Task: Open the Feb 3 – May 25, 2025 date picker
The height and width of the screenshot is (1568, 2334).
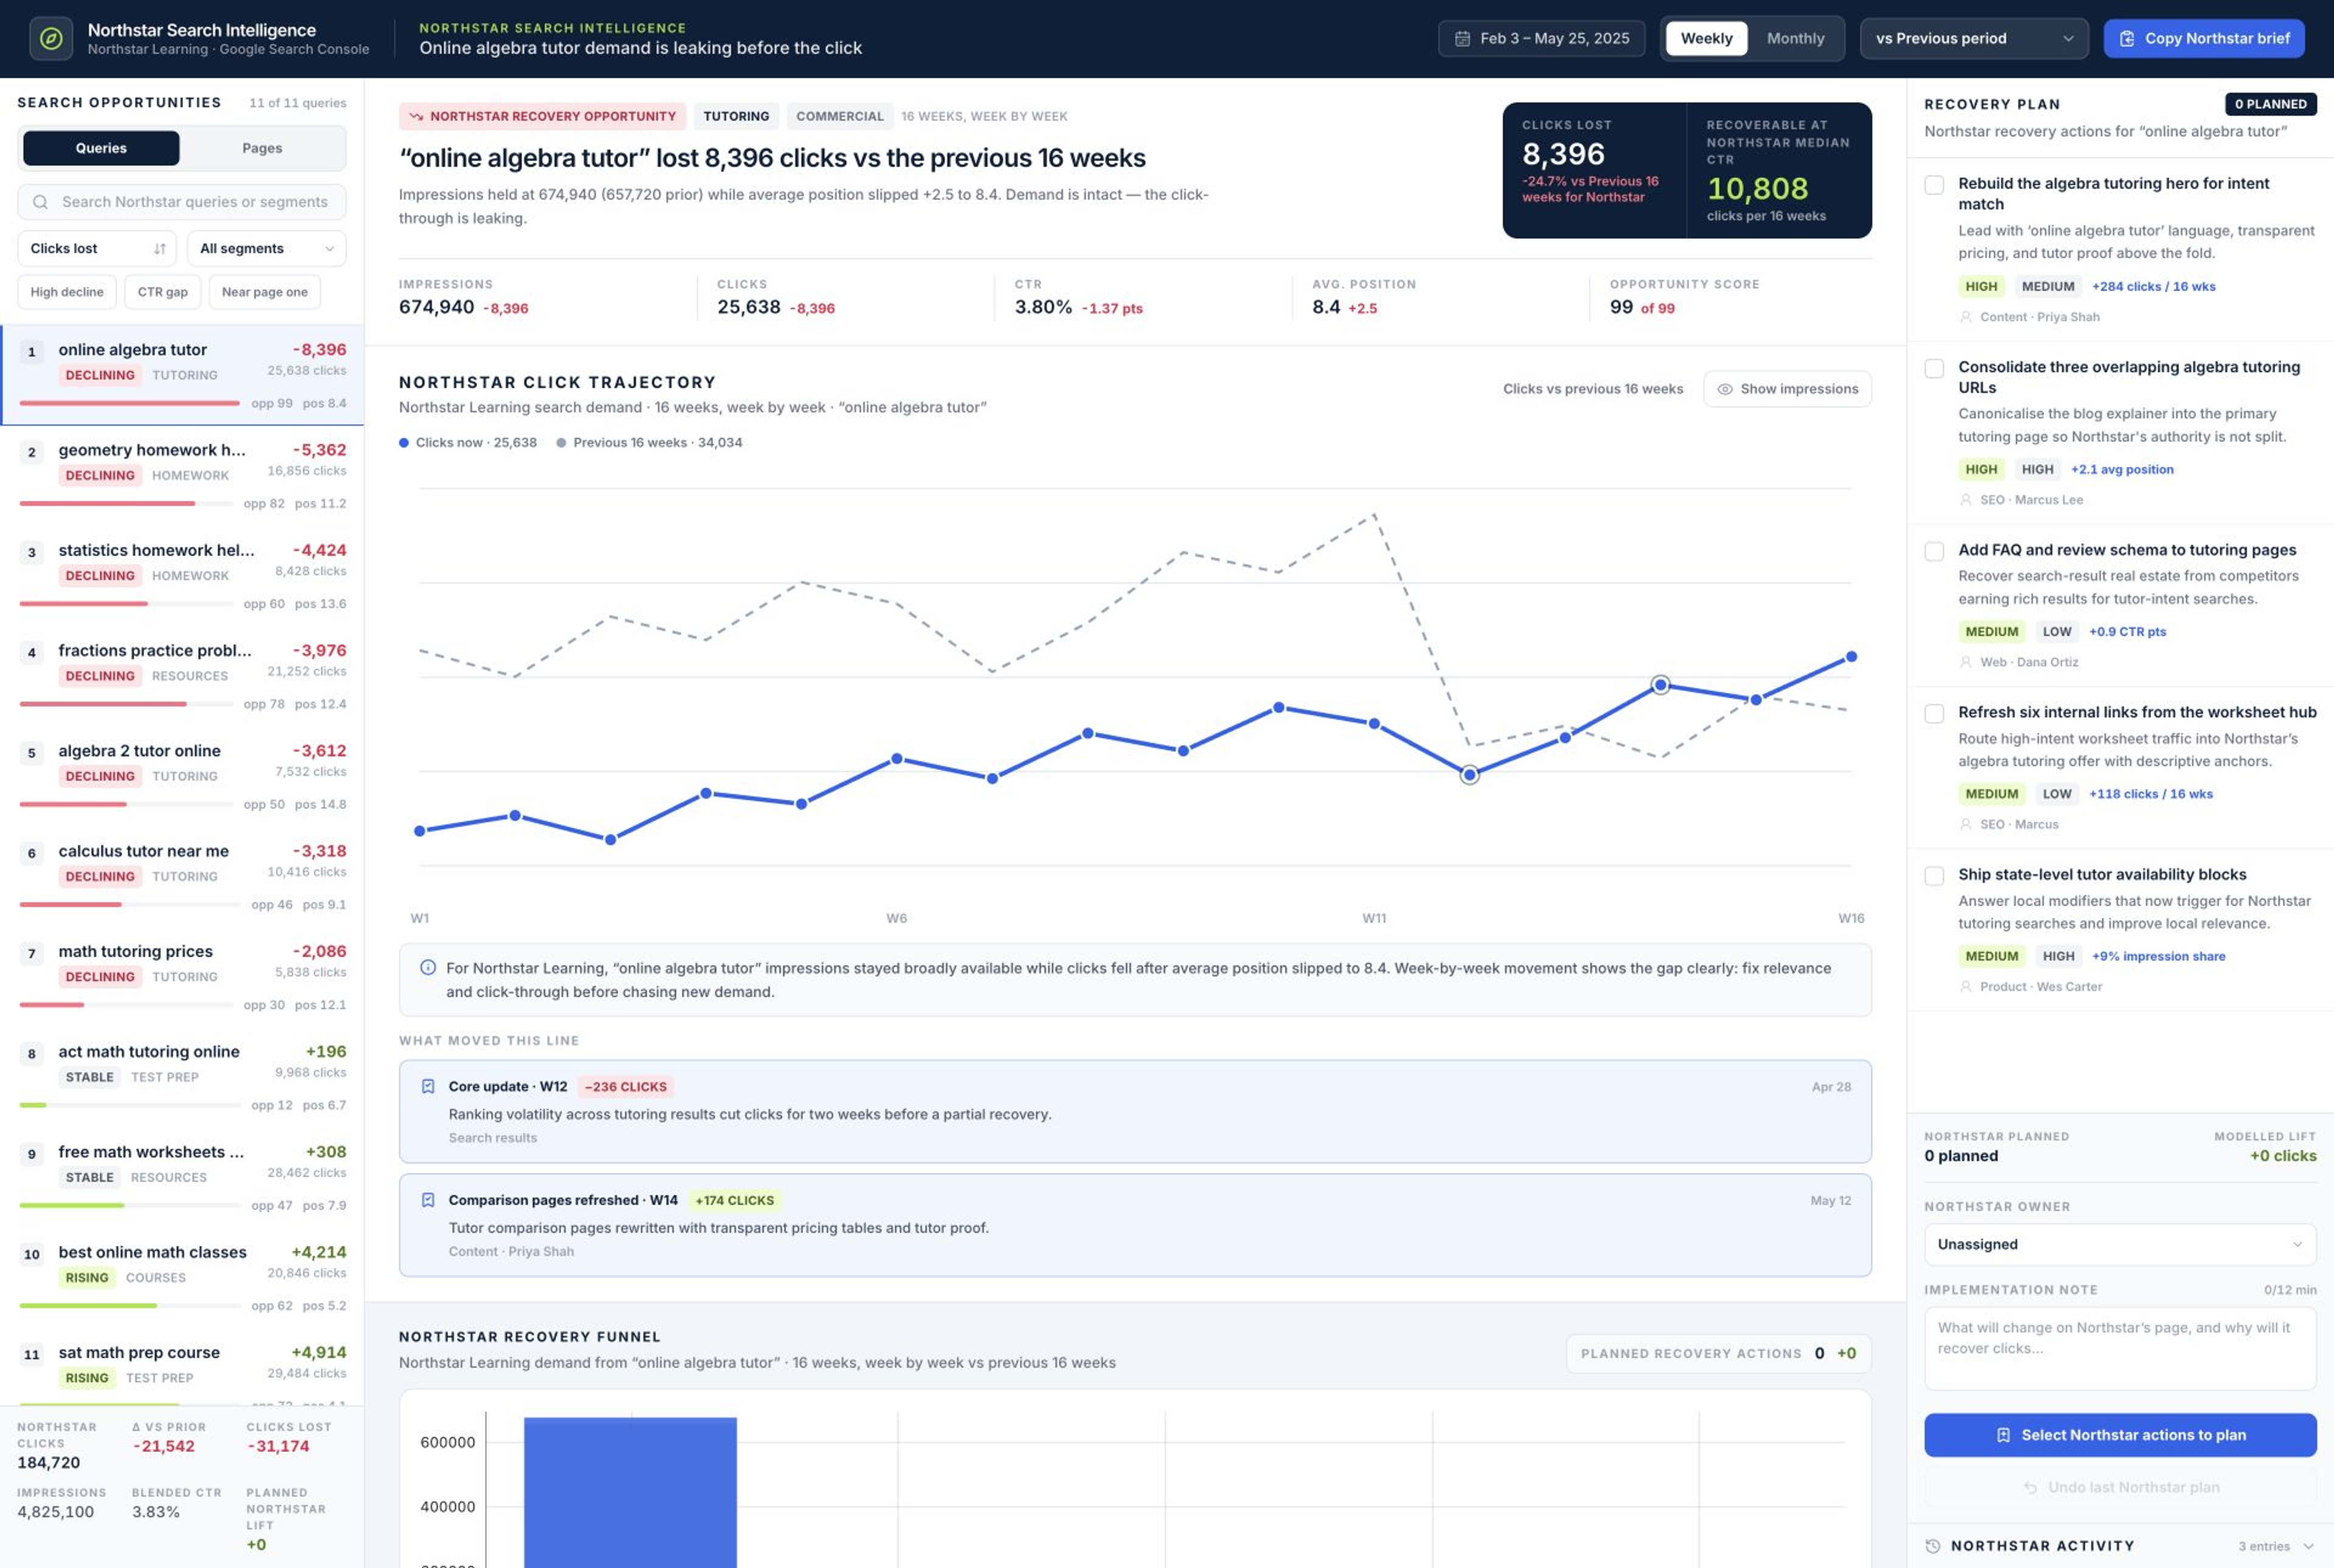Action: (1541, 39)
